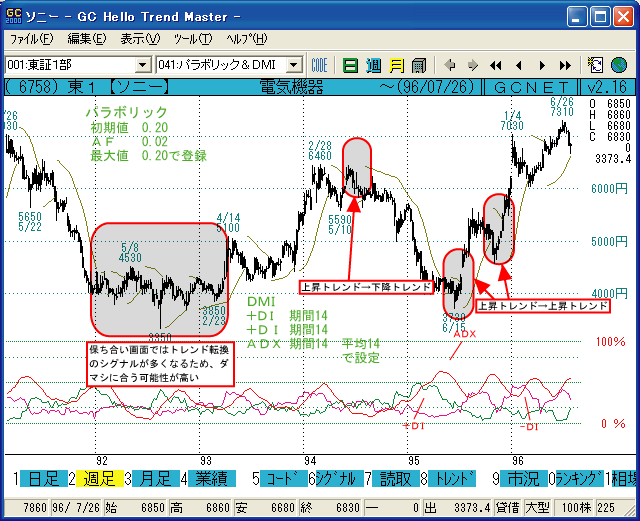Click the building icon in toolbar

pyautogui.click(x=419, y=65)
